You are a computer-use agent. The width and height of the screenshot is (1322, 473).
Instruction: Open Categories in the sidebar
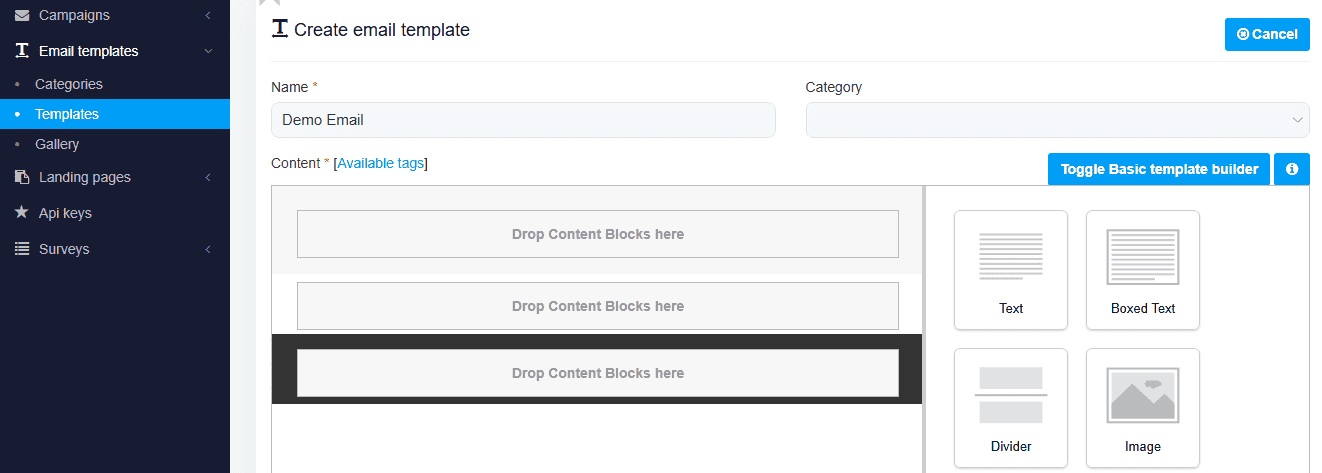click(x=69, y=84)
